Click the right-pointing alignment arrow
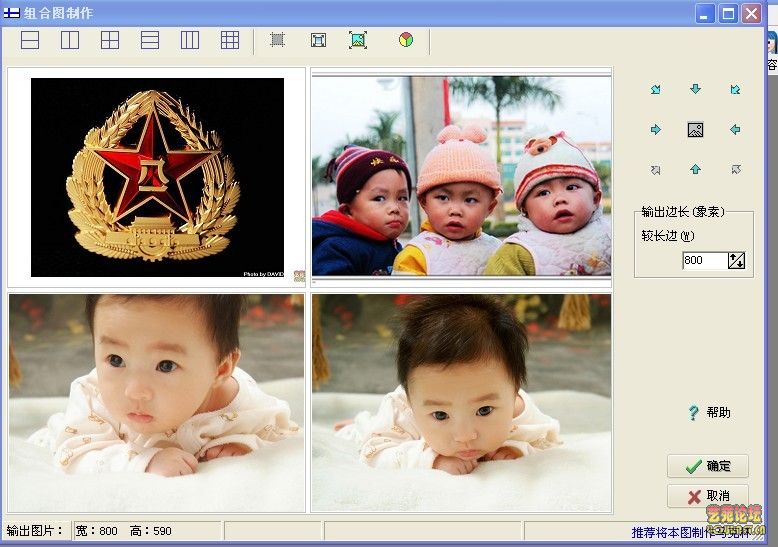 (x=655, y=130)
